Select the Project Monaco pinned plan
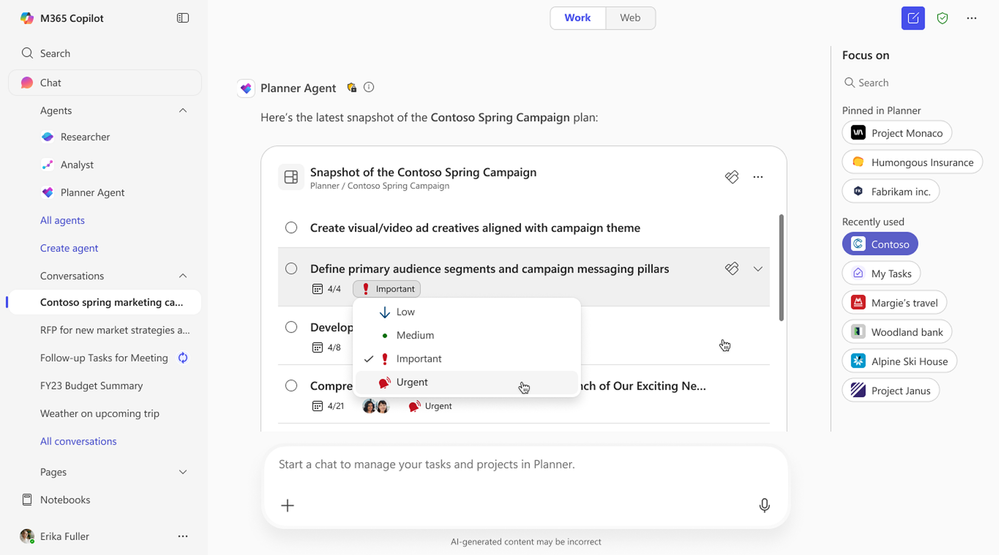The width and height of the screenshot is (999, 555). click(897, 133)
